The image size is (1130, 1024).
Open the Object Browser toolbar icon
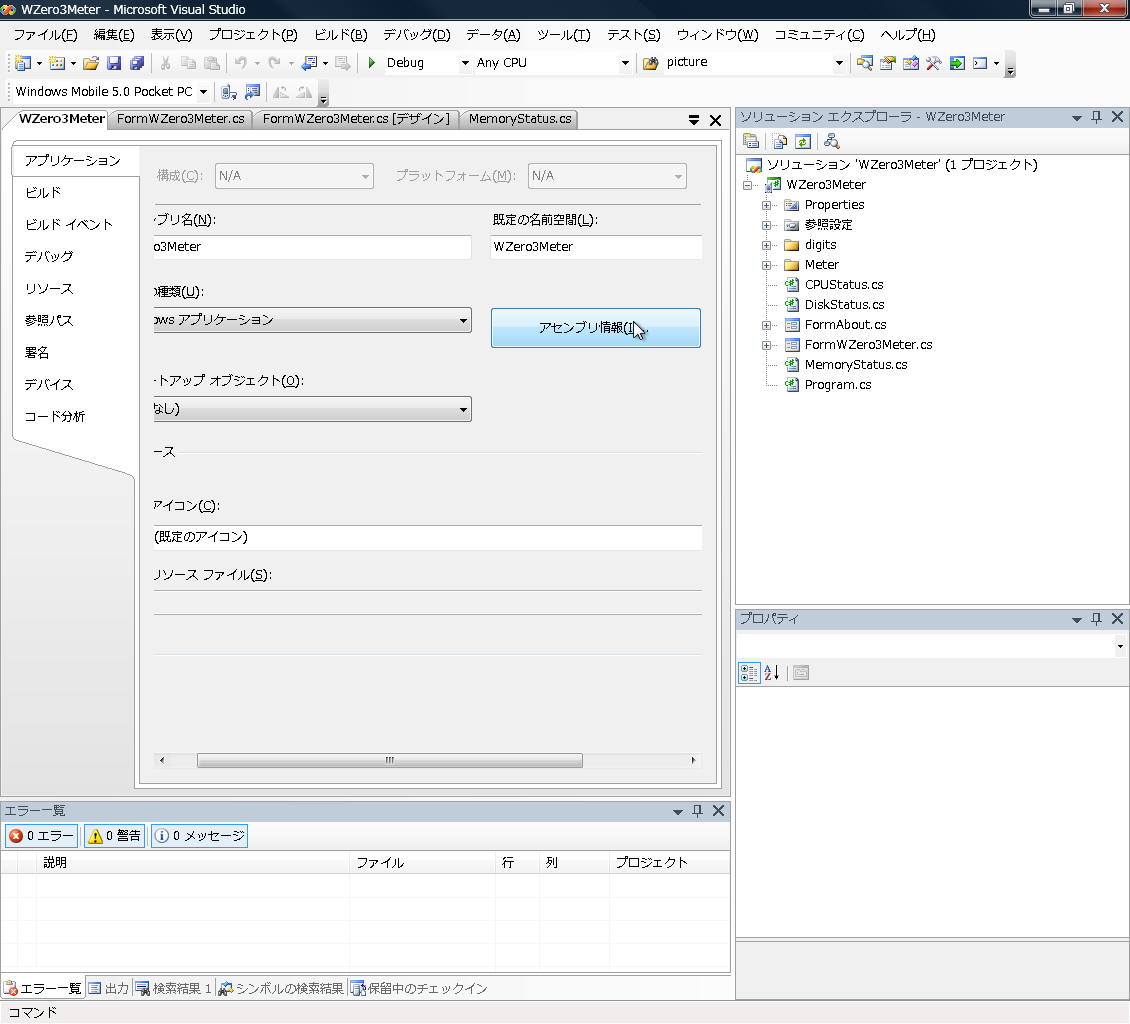911,63
